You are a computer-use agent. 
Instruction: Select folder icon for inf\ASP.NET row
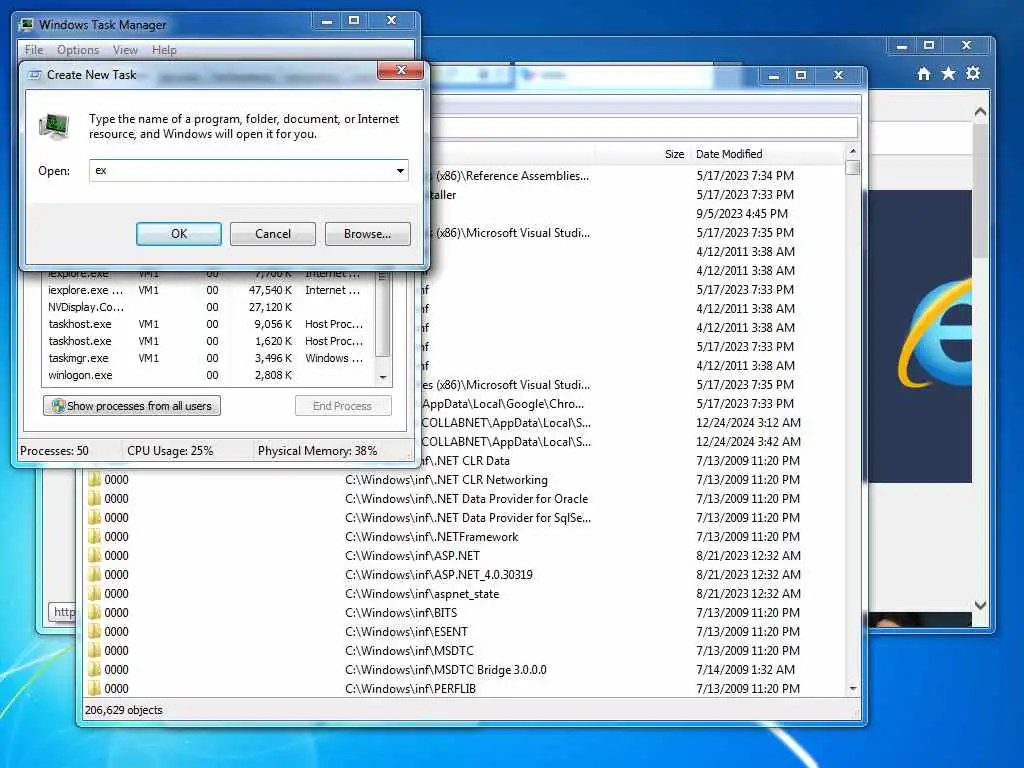point(94,555)
